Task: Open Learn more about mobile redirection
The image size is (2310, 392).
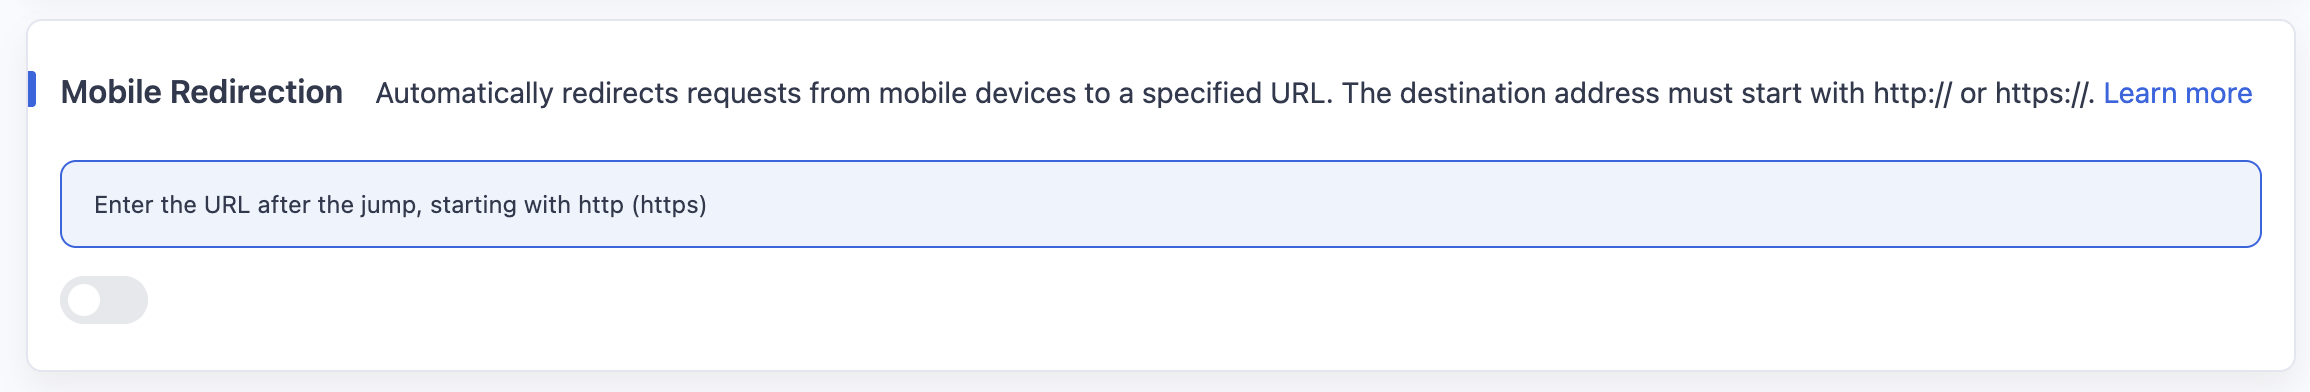Action: pyautogui.click(x=2178, y=93)
